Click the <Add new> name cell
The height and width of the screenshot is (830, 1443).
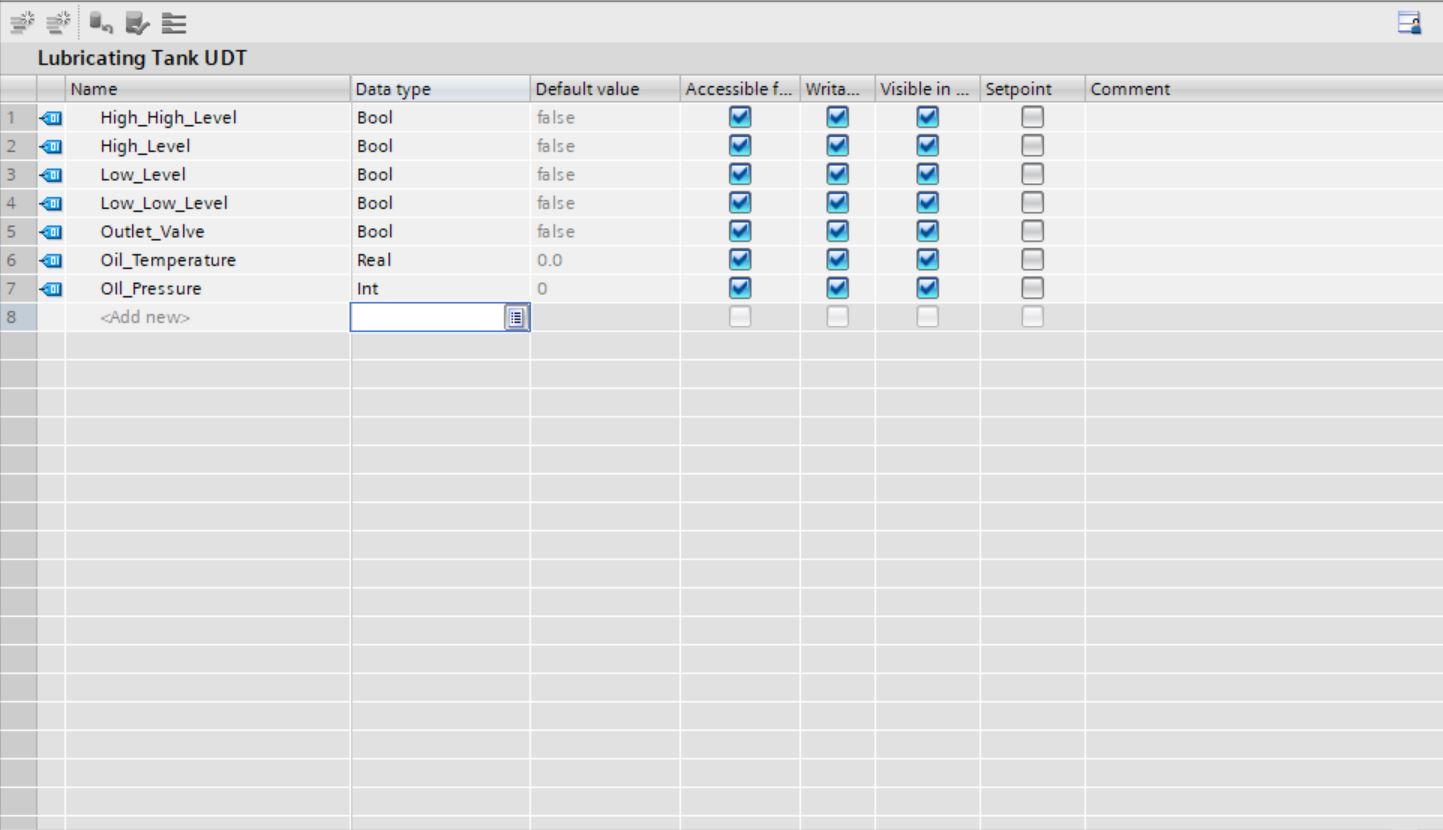[208, 318]
